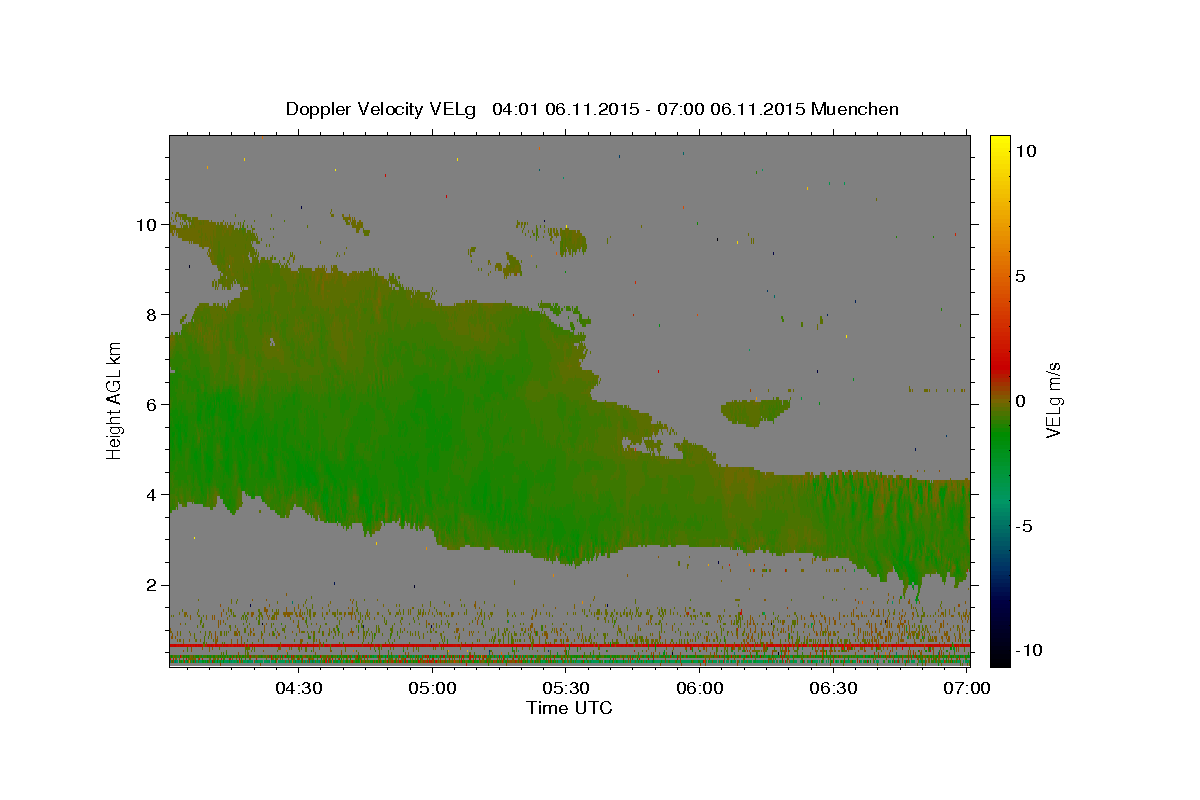Image resolution: width=1200 pixels, height=800 pixels.
Task: Click the '04:30' time tick label
Action: coord(299,688)
